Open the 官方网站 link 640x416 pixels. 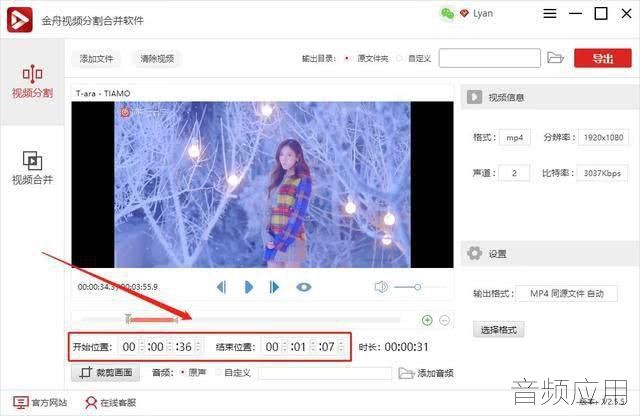[40, 403]
